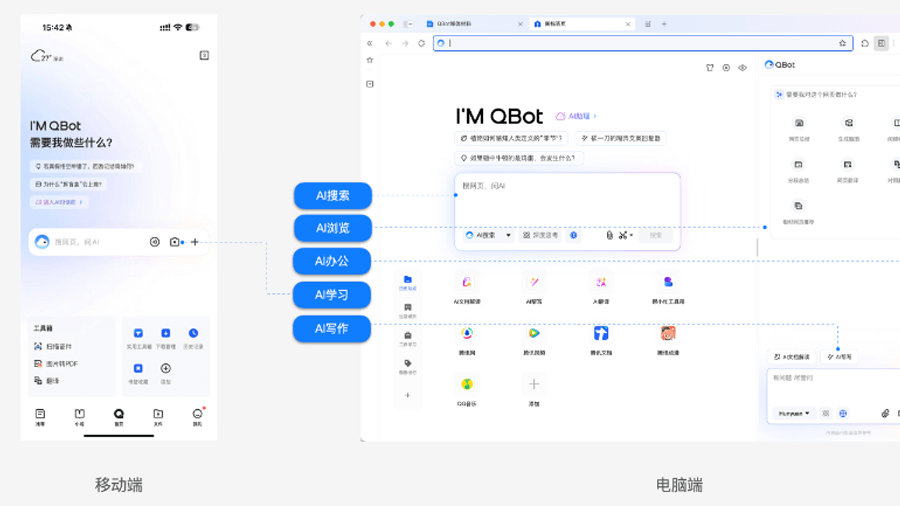
Task: Open 历史记录 clock icon on mobile
Action: [x=193, y=338]
